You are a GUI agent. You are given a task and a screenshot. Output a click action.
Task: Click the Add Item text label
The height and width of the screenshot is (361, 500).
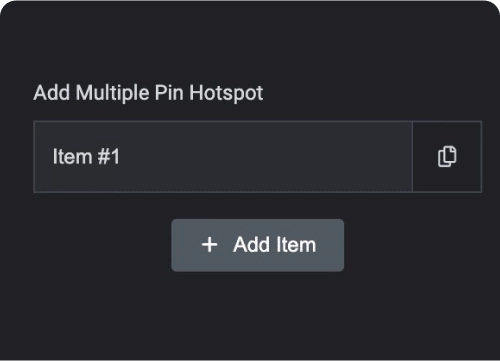(x=274, y=245)
